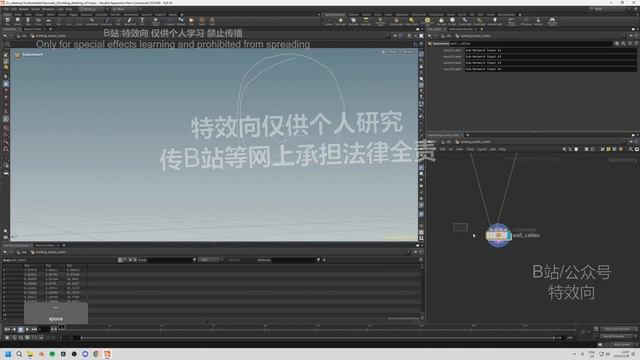Open Windows taskbar Search
This screenshot has height=360, width=640.
click(x=19, y=354)
